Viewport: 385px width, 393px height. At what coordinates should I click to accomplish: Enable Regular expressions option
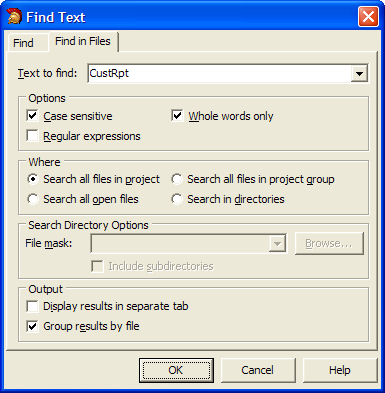(x=32, y=136)
